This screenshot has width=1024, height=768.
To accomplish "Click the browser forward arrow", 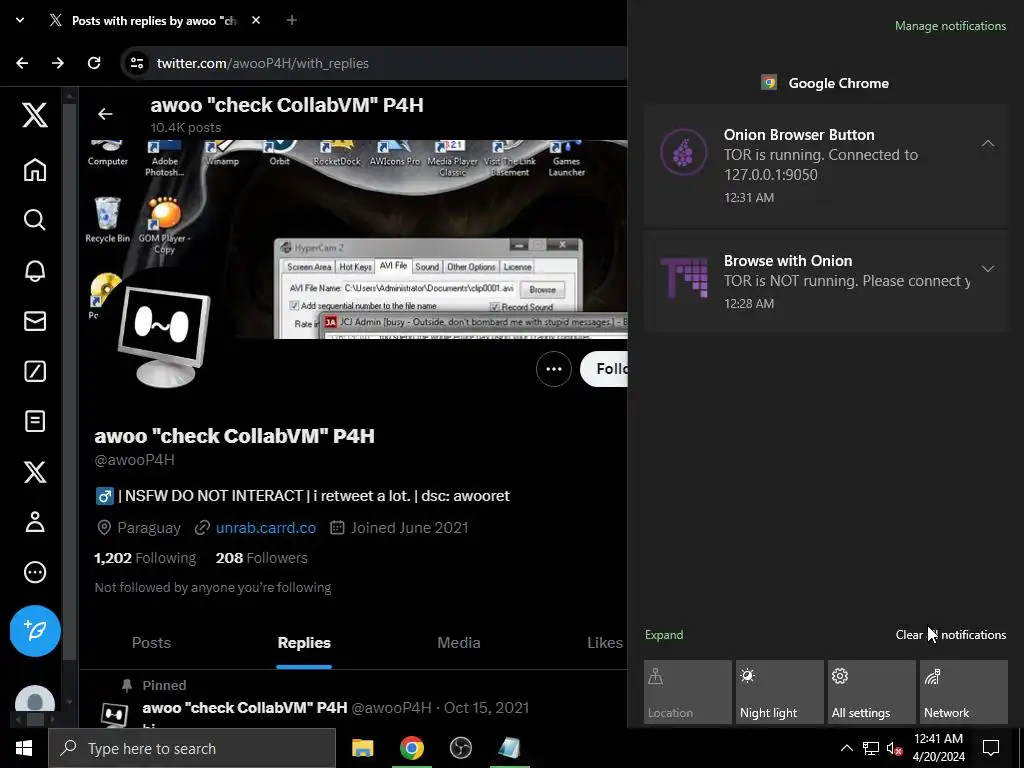I will (x=58, y=63).
